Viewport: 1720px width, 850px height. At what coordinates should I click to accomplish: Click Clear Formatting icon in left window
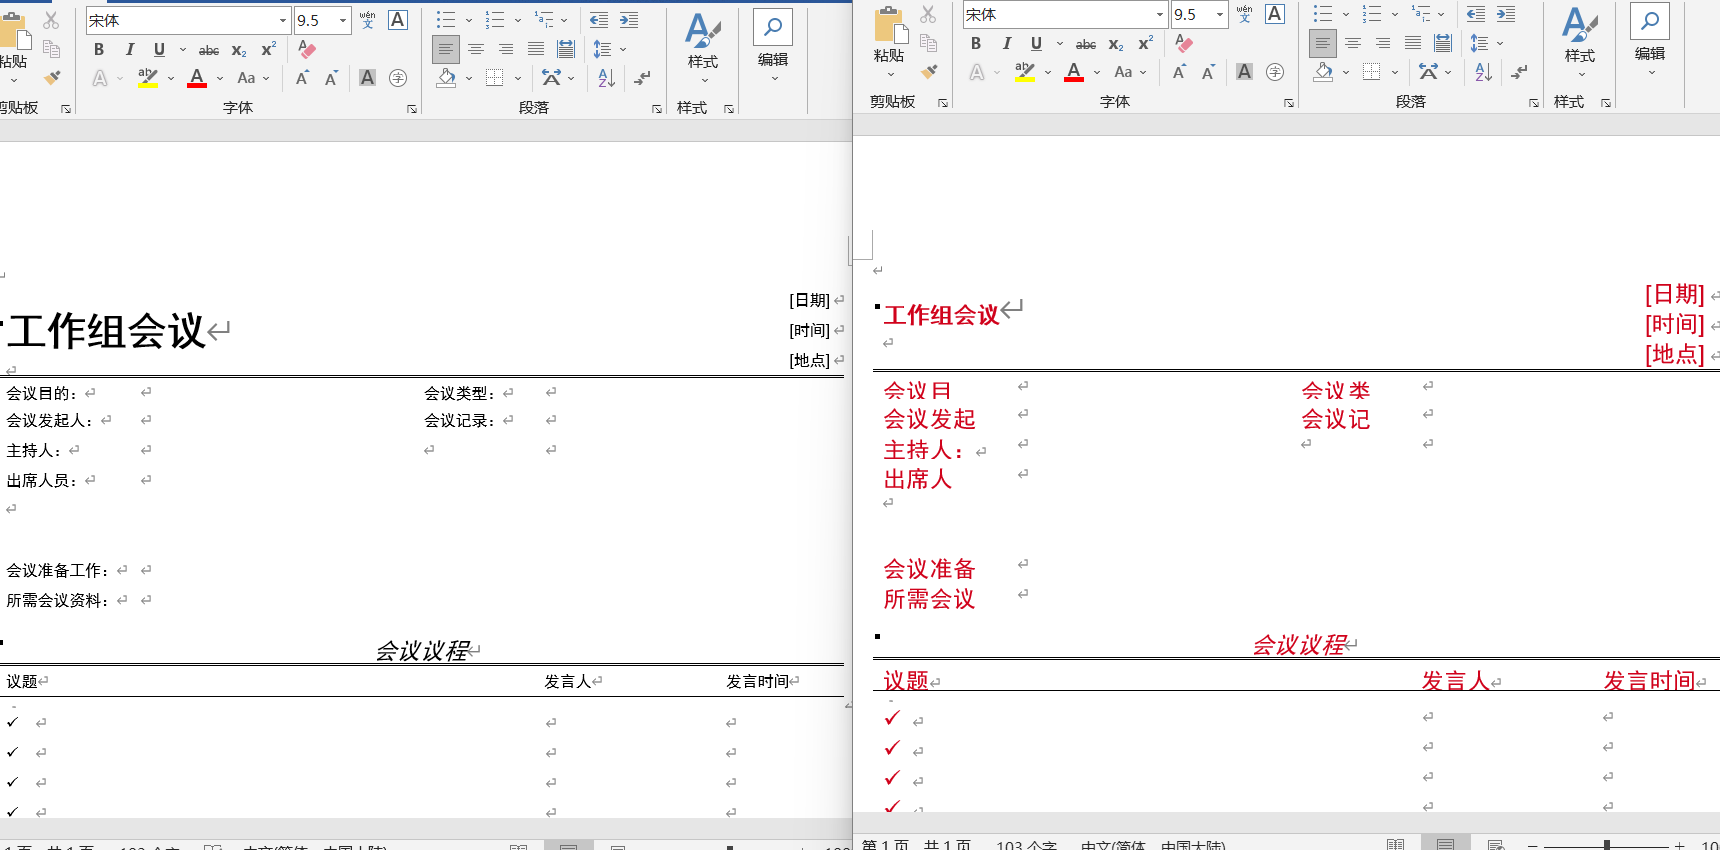click(x=307, y=49)
